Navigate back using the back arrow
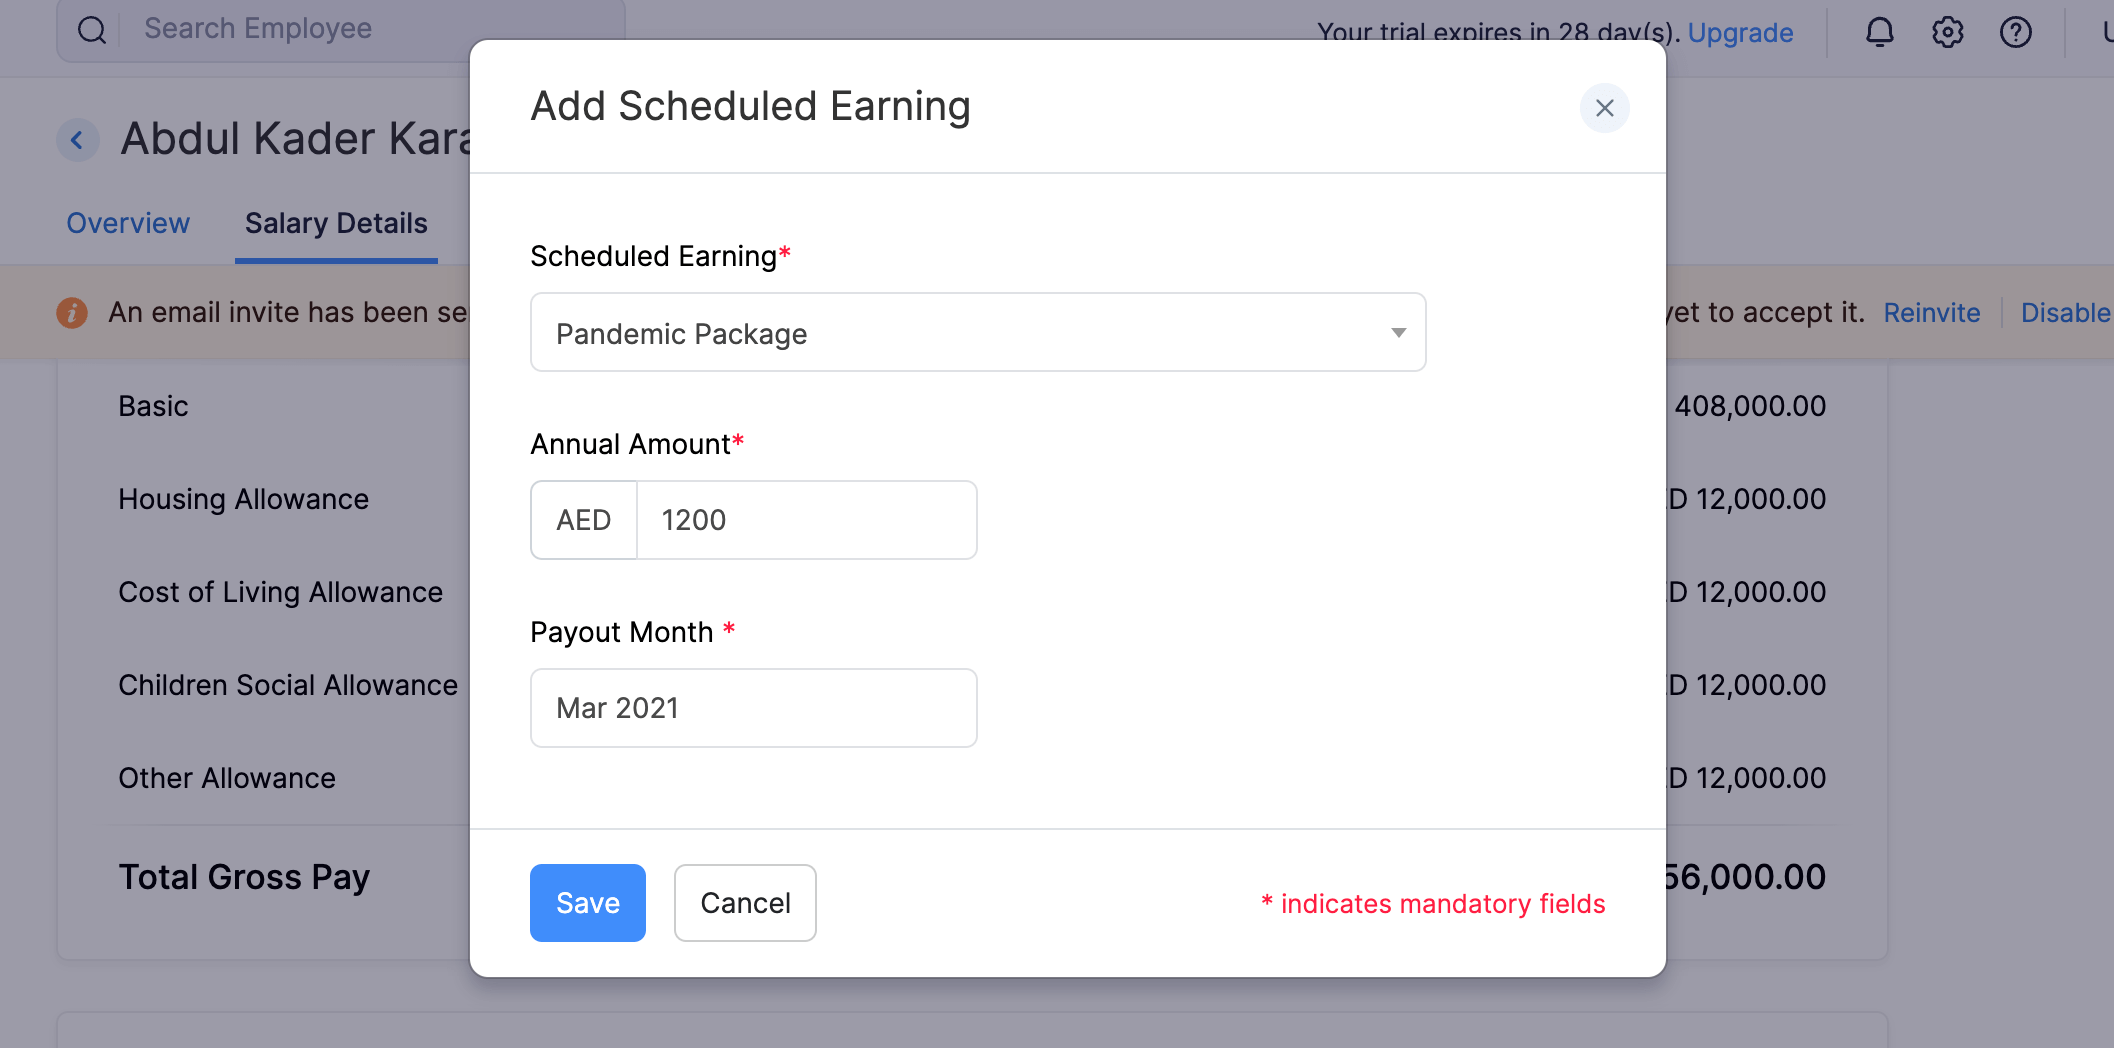 pyautogui.click(x=77, y=140)
